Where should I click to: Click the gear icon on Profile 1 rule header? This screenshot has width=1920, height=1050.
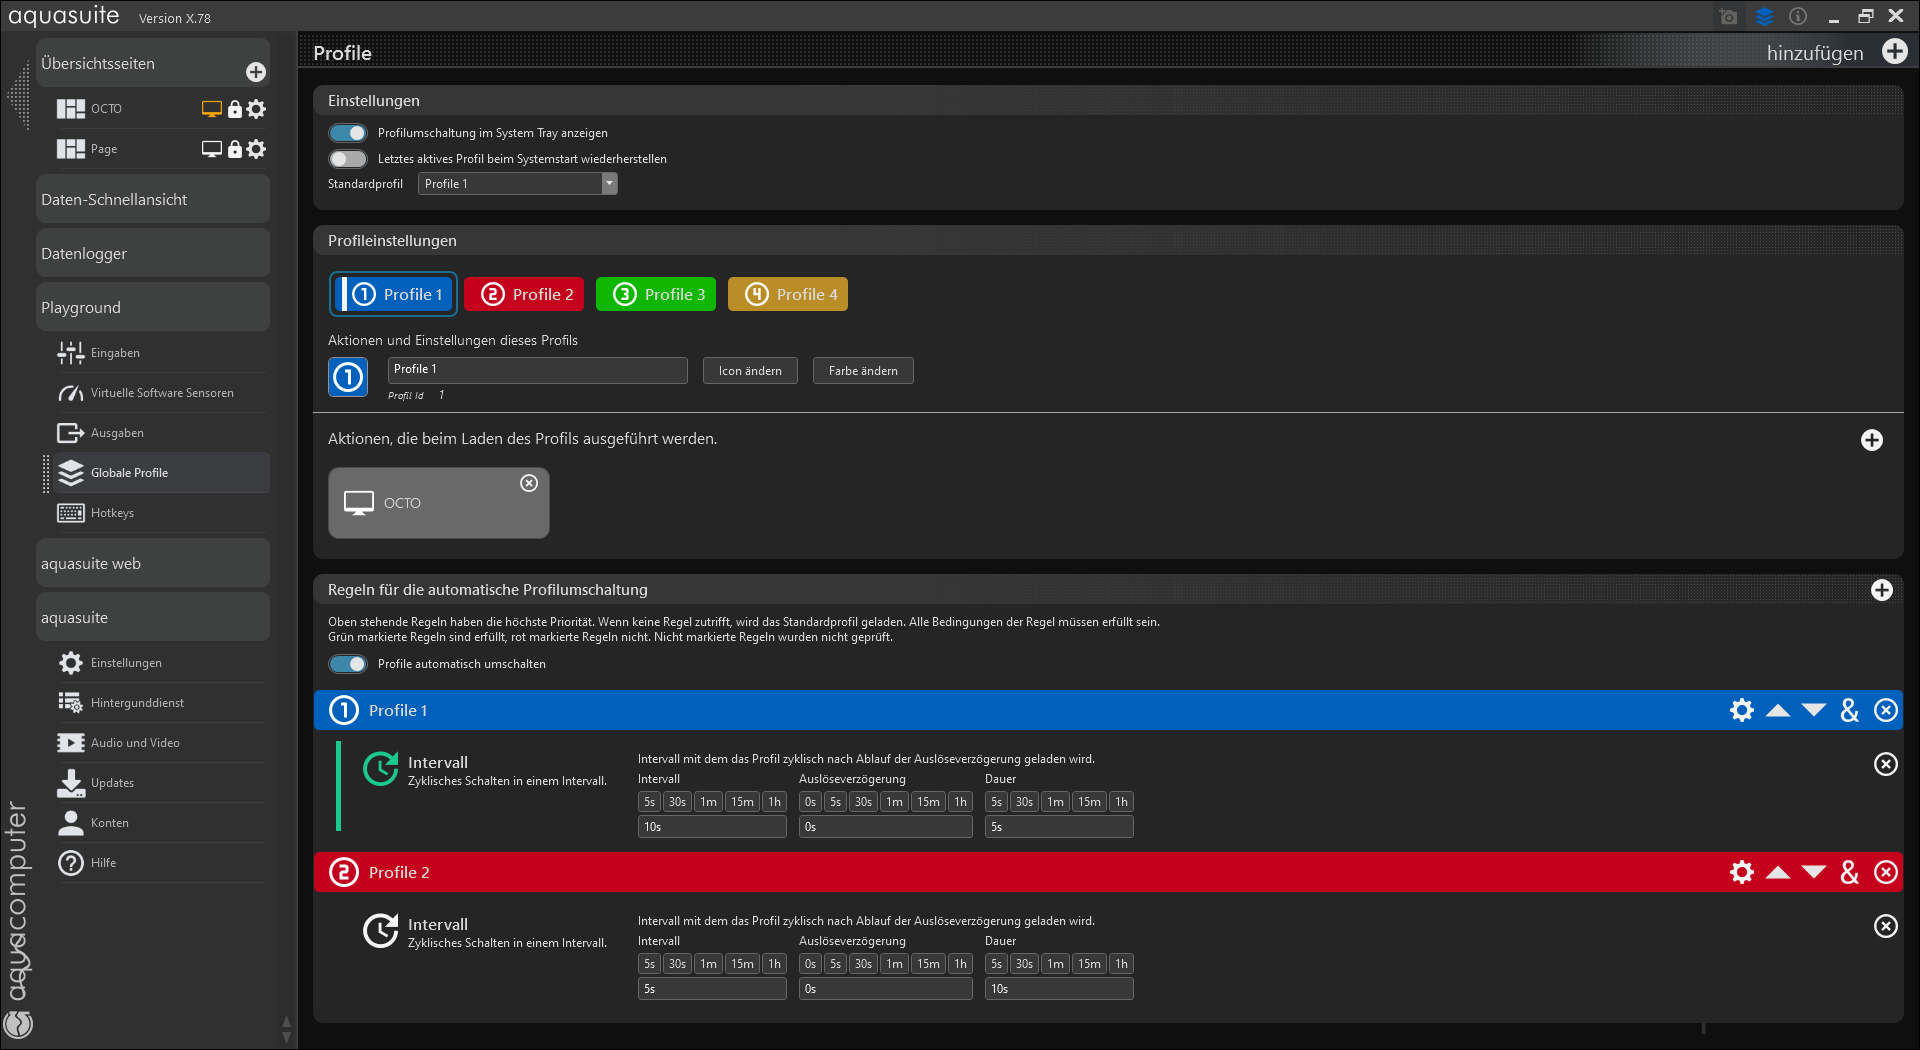tap(1741, 710)
